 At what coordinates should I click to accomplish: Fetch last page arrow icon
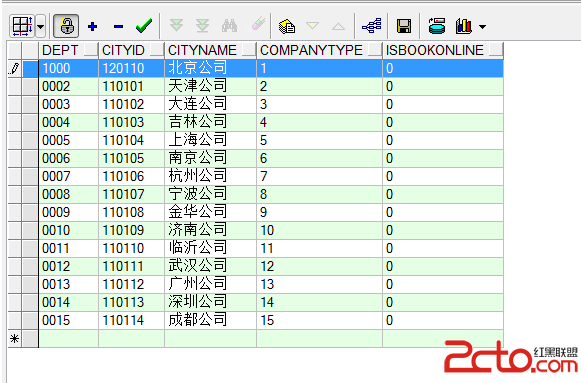[x=202, y=26]
